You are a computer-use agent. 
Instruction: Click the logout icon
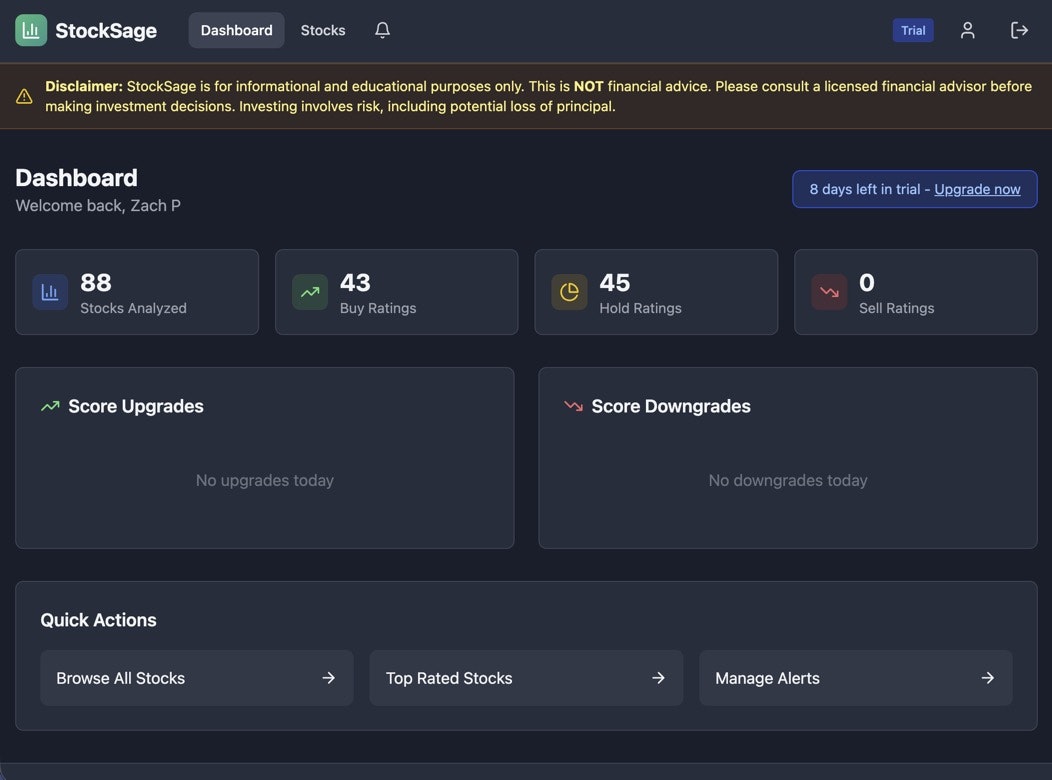[1019, 30]
